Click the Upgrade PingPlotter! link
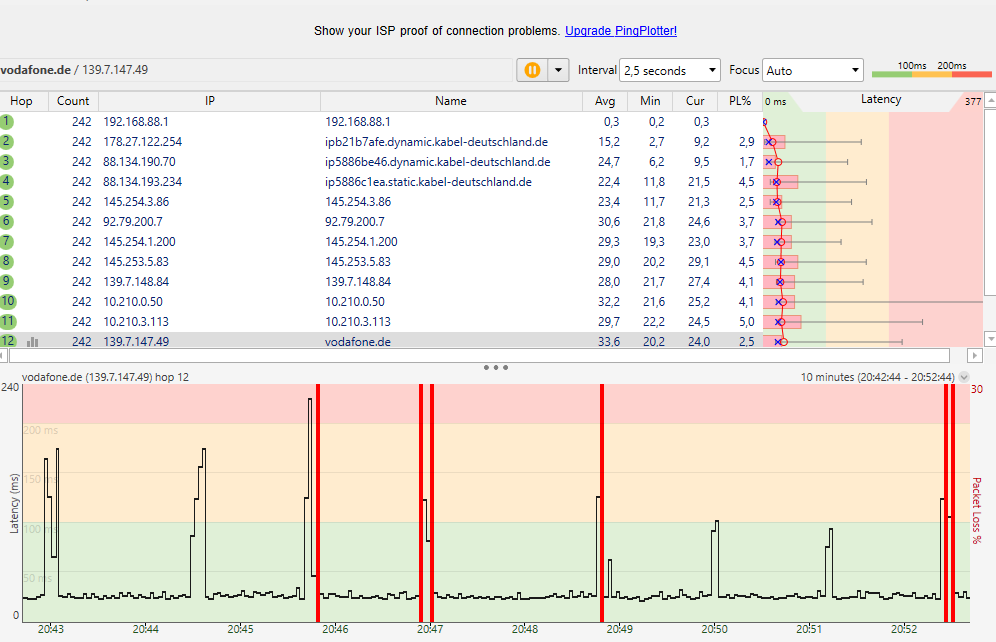 pos(621,31)
